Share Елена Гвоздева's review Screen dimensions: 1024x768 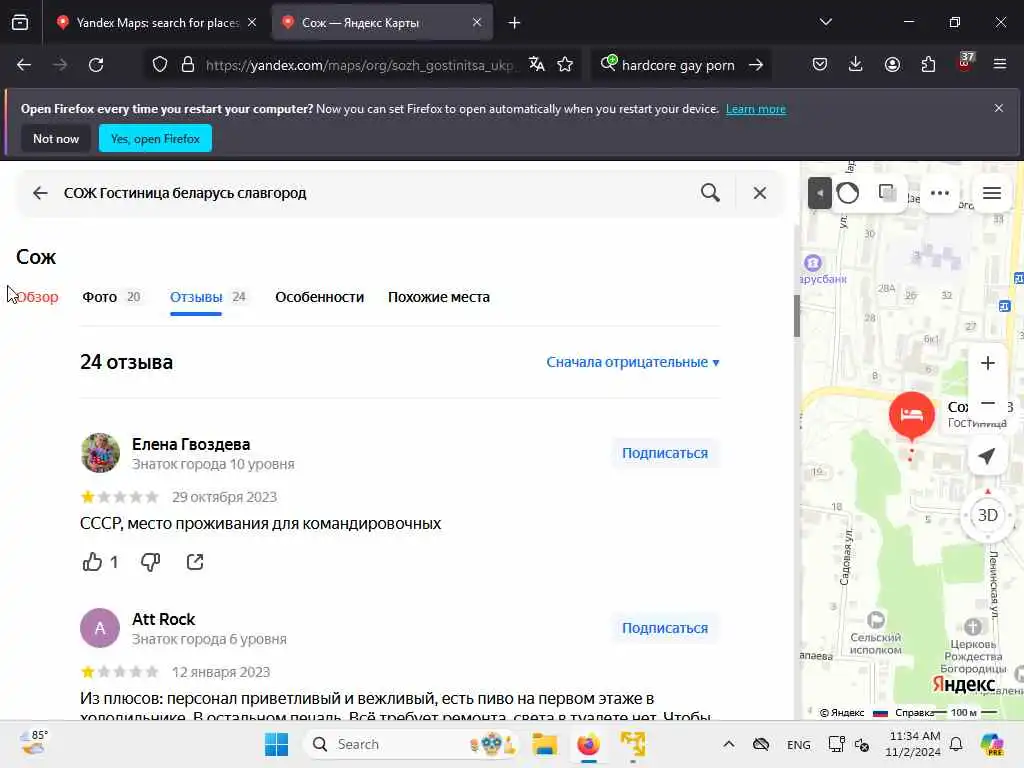tap(195, 562)
